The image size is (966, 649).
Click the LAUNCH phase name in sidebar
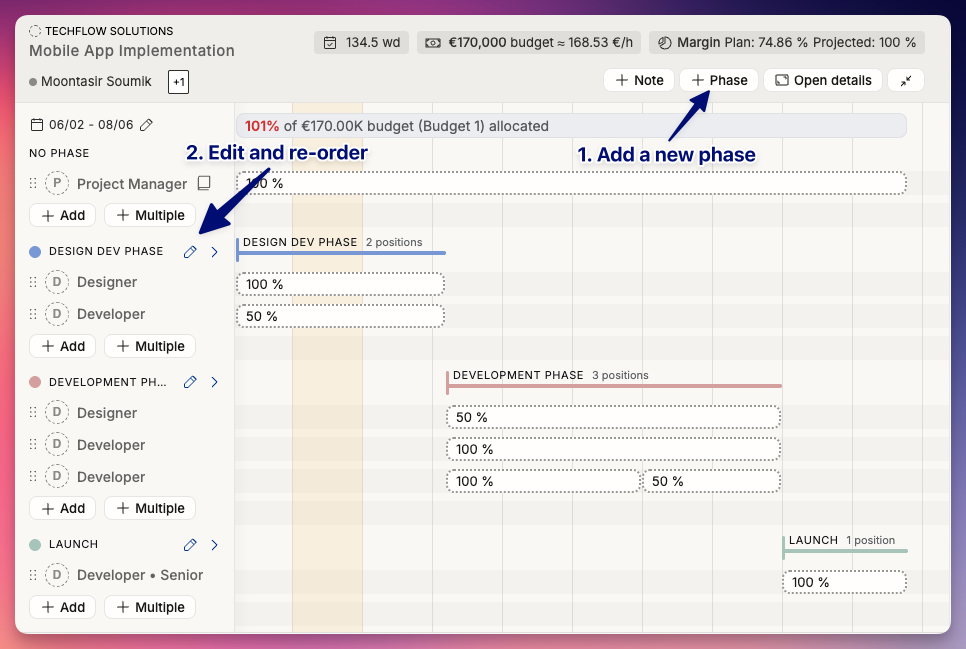click(x=73, y=544)
